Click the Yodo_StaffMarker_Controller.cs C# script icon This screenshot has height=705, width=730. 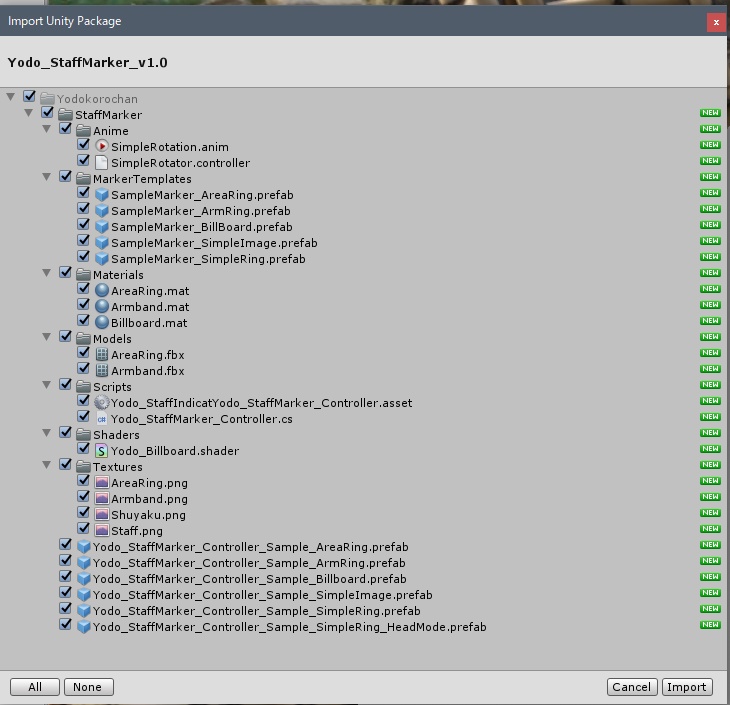coord(101,419)
